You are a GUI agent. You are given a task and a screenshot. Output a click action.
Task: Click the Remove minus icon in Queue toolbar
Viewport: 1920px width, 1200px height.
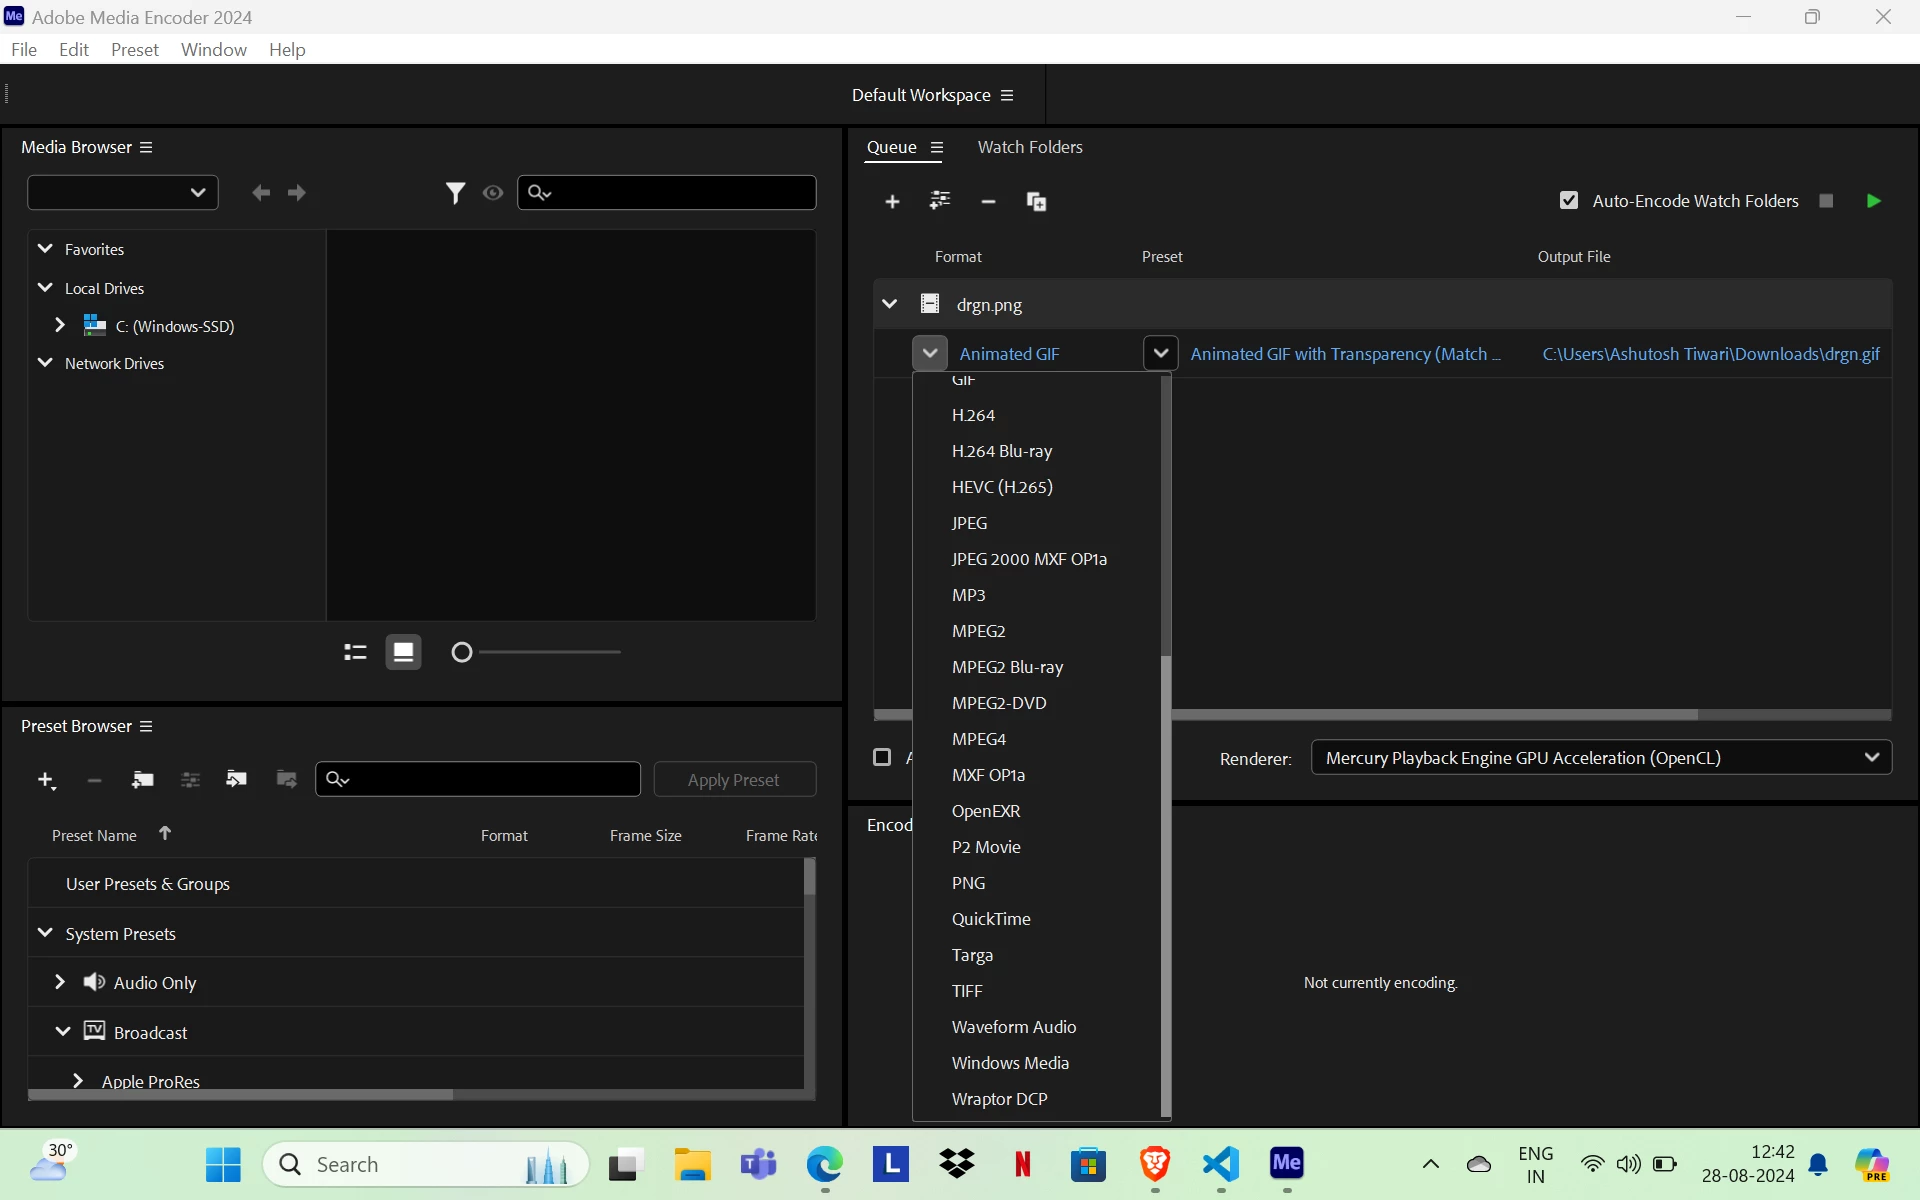[x=988, y=202]
